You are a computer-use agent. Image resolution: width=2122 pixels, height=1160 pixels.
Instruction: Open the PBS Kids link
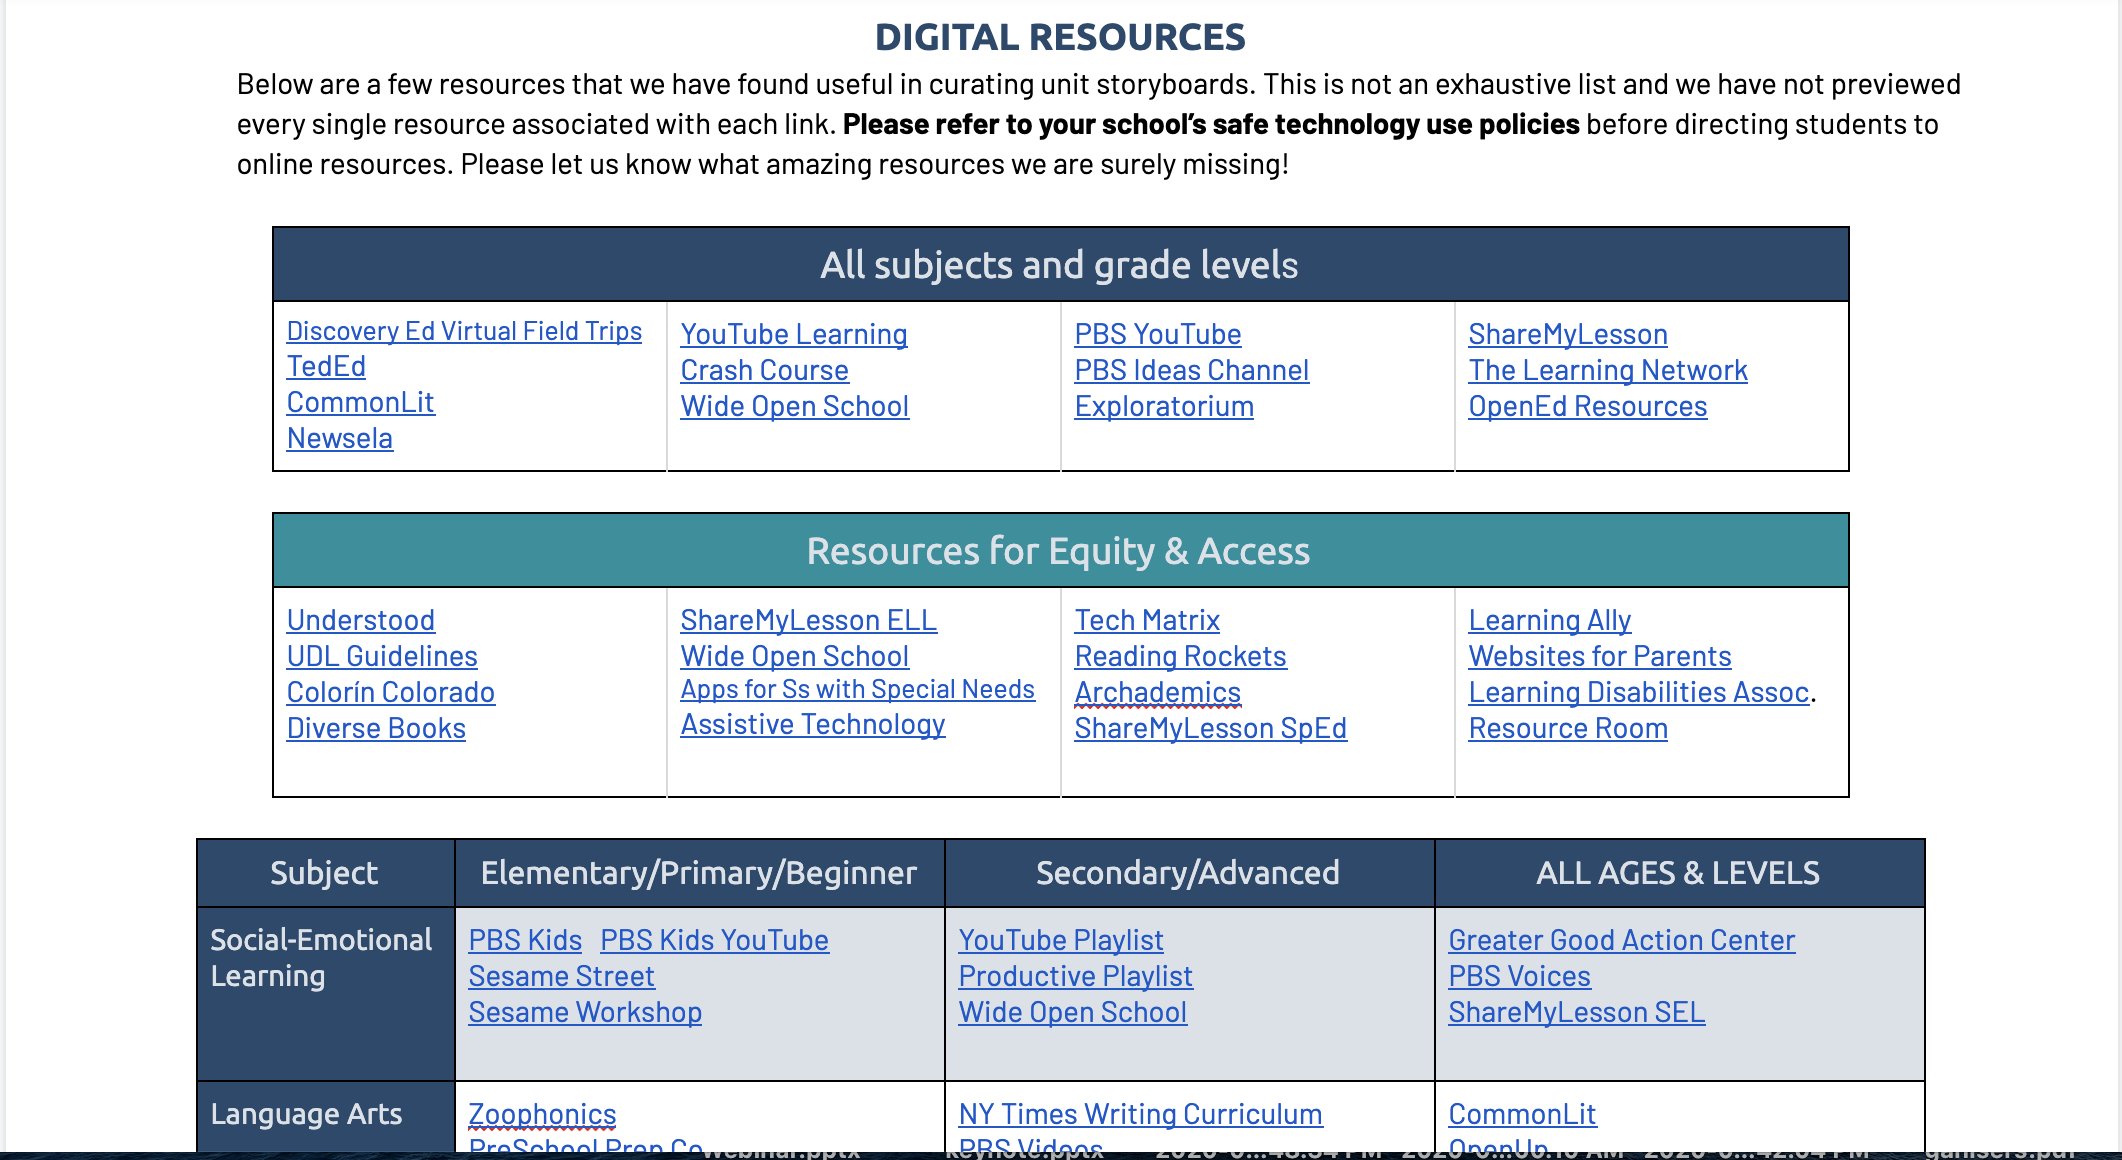point(525,940)
